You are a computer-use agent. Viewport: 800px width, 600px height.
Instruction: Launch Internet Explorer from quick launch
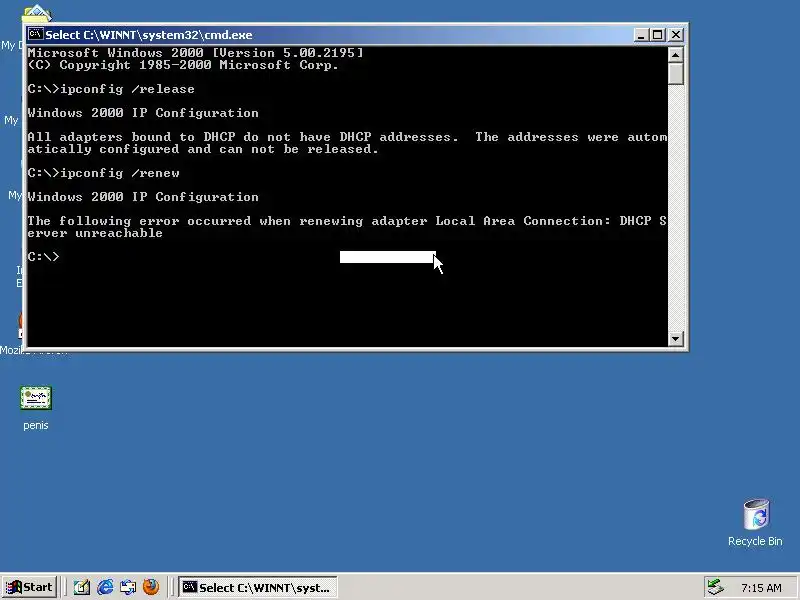click(x=105, y=587)
